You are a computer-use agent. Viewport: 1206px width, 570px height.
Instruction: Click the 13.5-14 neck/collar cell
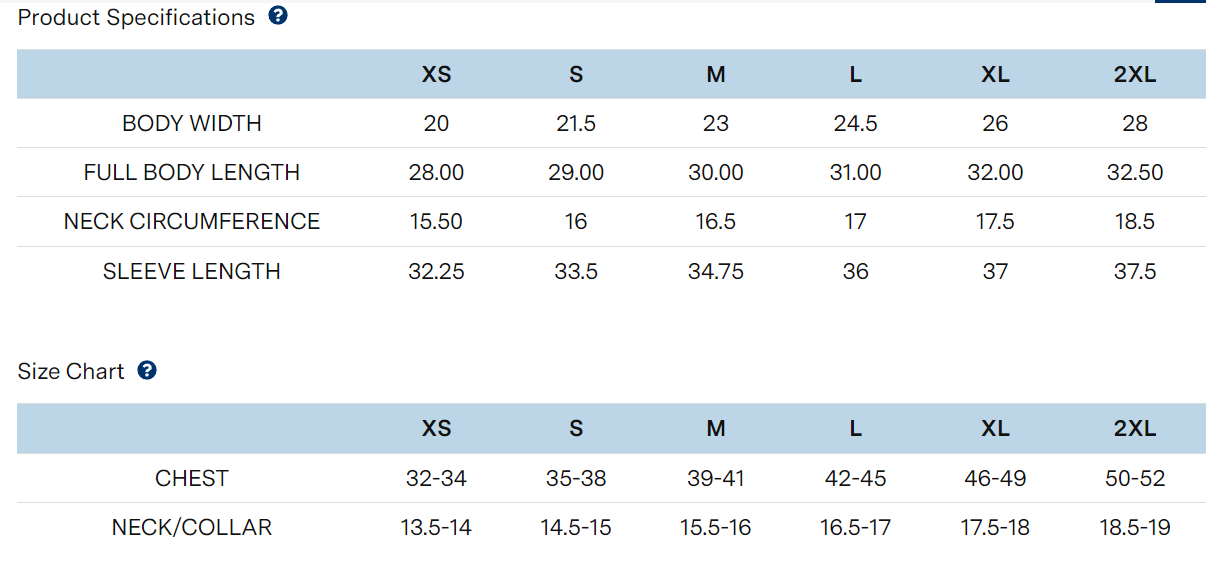436,528
